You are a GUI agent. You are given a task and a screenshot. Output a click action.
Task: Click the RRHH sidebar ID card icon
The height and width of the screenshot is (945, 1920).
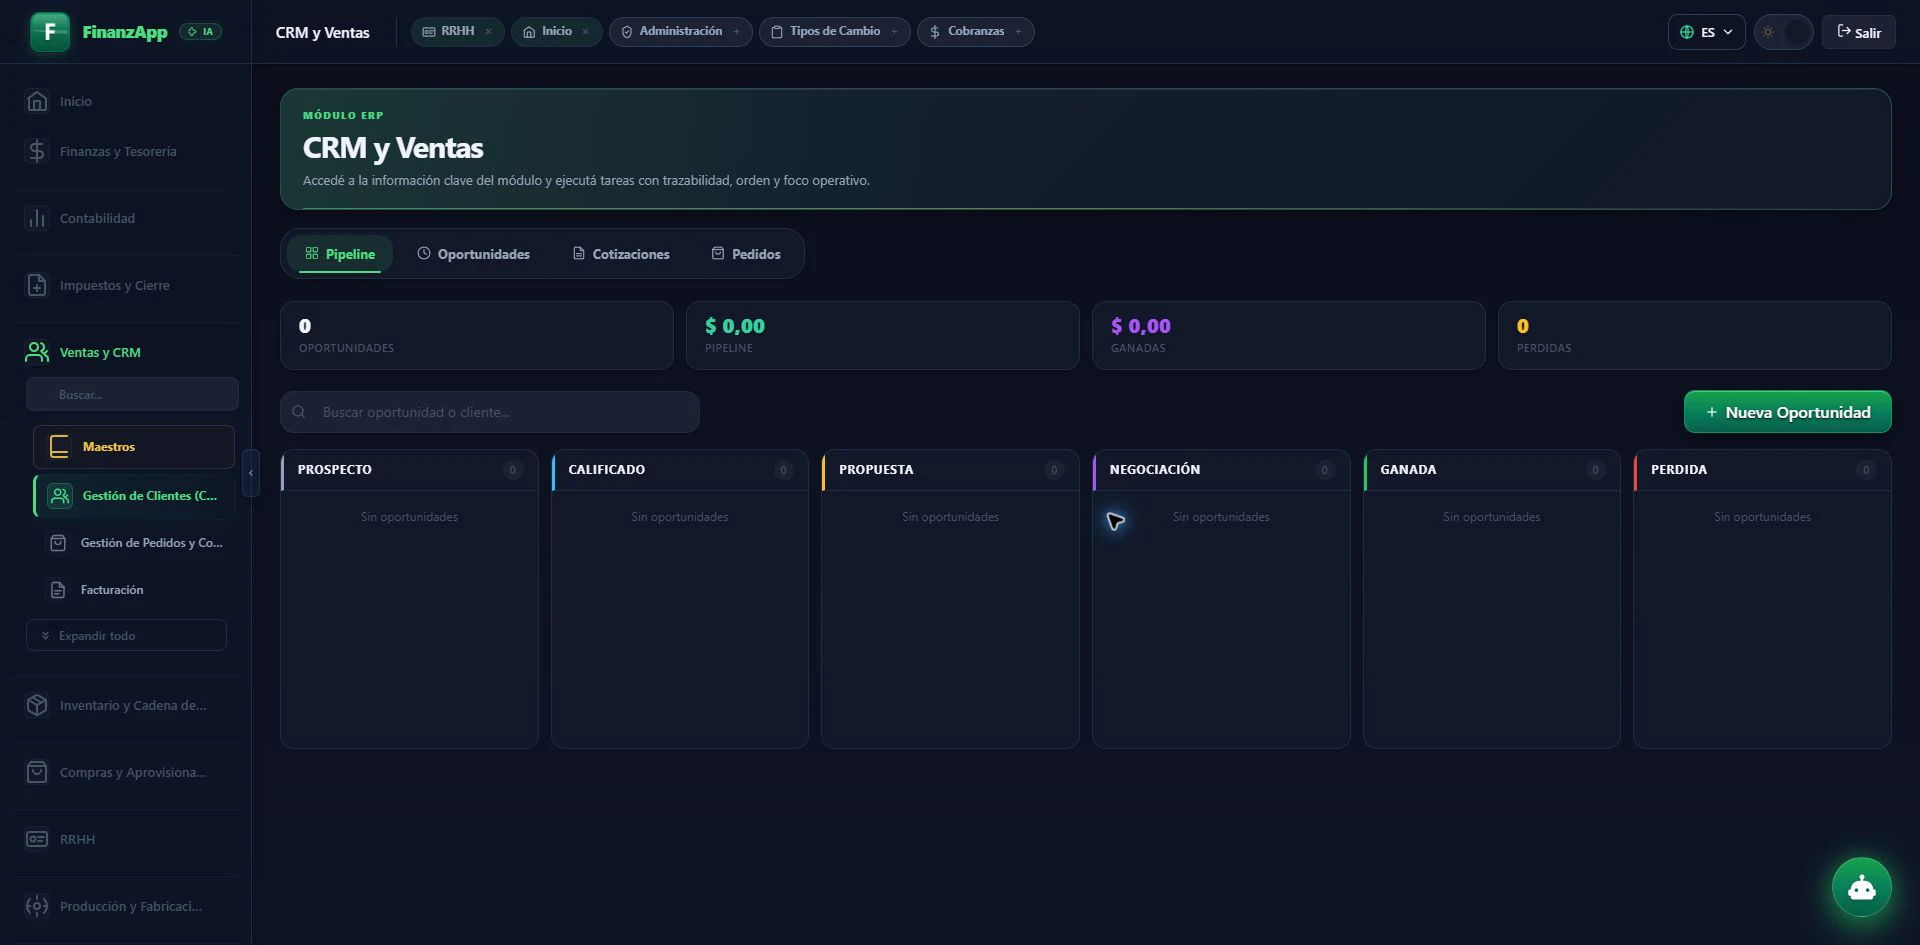(37, 839)
